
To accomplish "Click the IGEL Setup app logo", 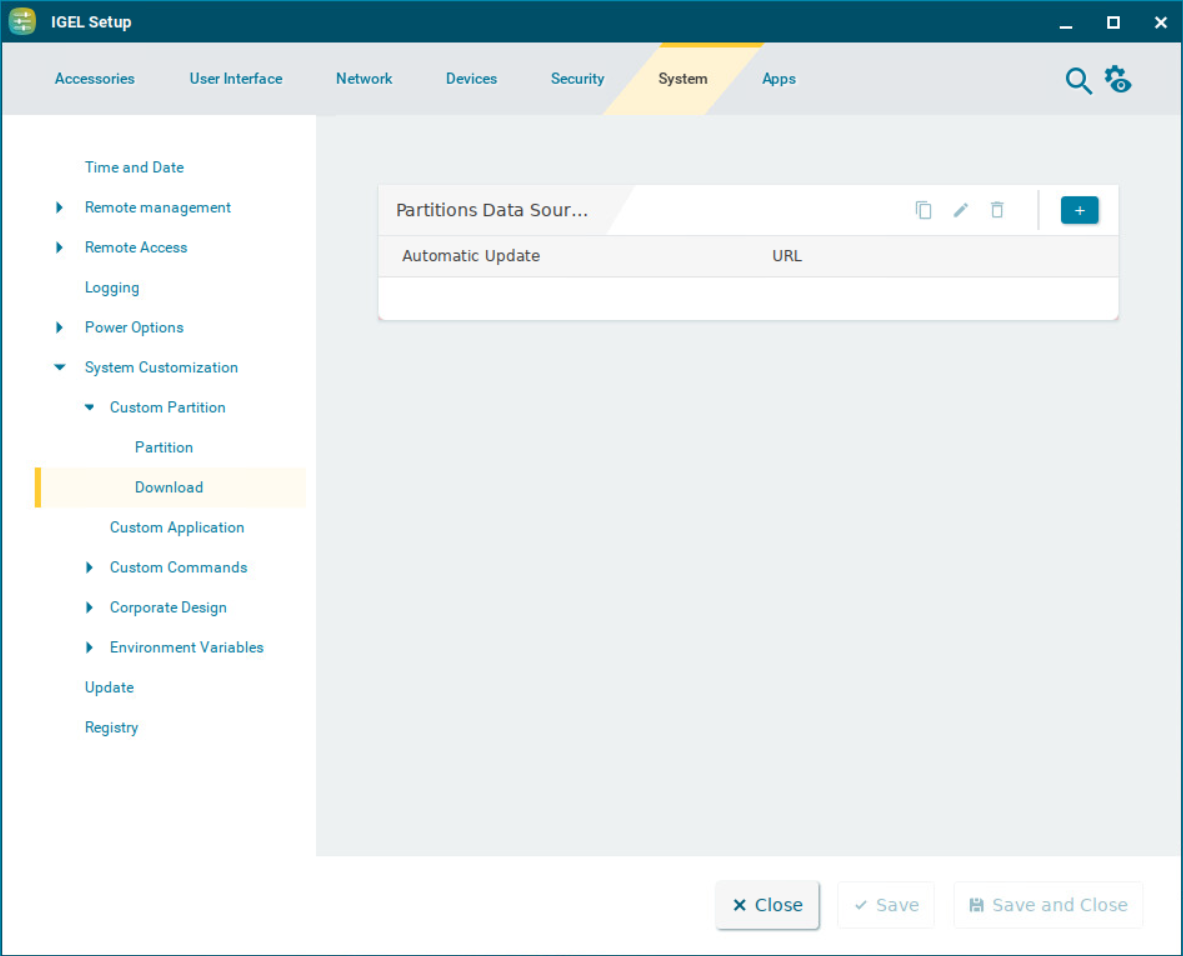I will pos(22,22).
